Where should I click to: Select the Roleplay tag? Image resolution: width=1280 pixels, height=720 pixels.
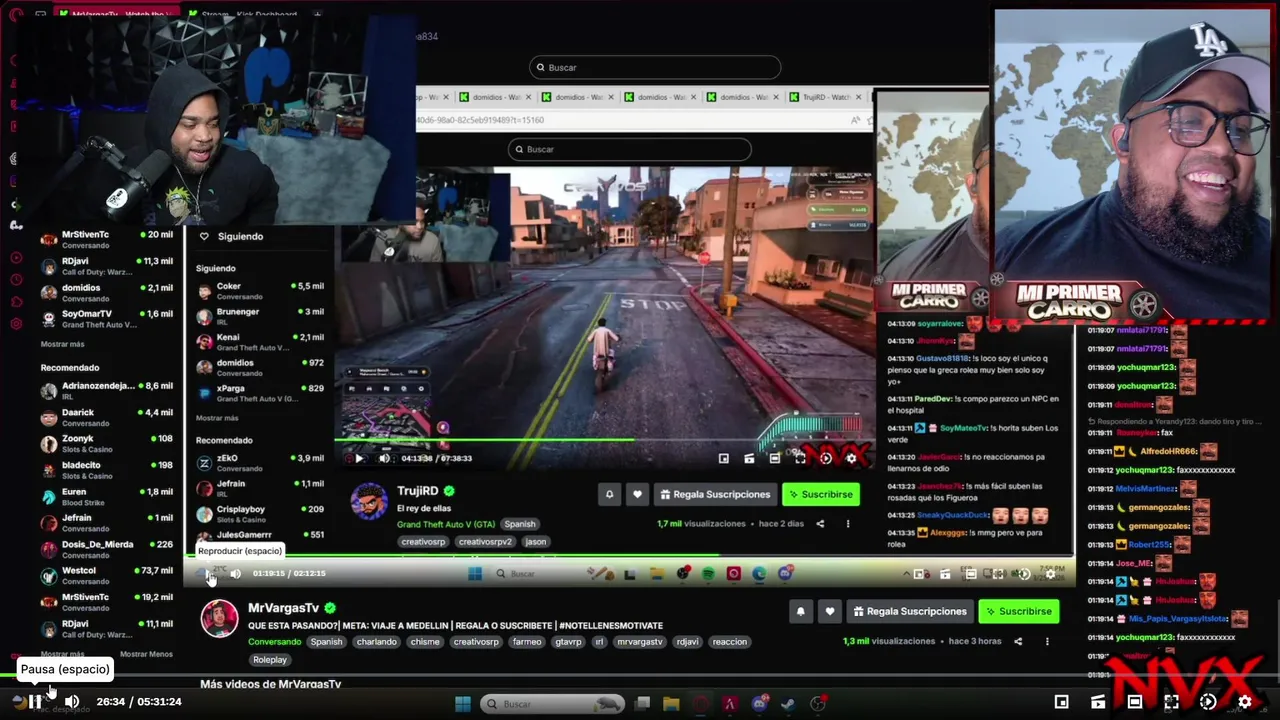coord(270,660)
